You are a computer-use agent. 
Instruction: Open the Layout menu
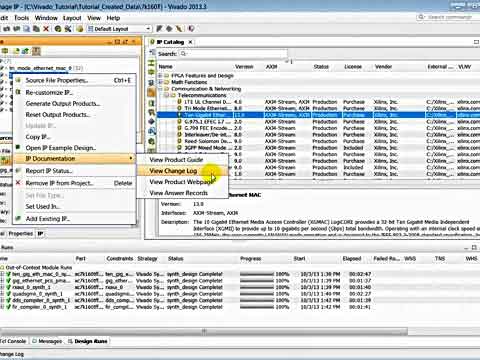[72, 18]
